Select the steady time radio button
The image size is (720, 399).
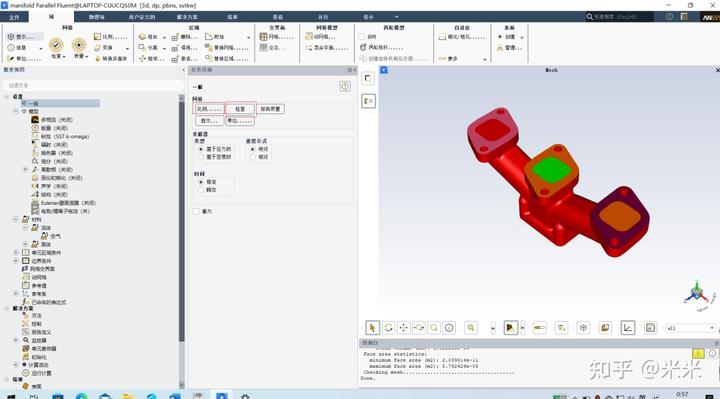point(201,182)
